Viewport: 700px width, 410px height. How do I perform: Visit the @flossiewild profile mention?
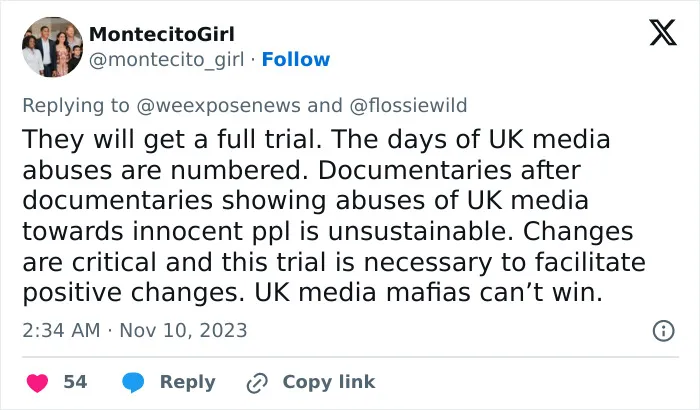pyautogui.click(x=408, y=106)
